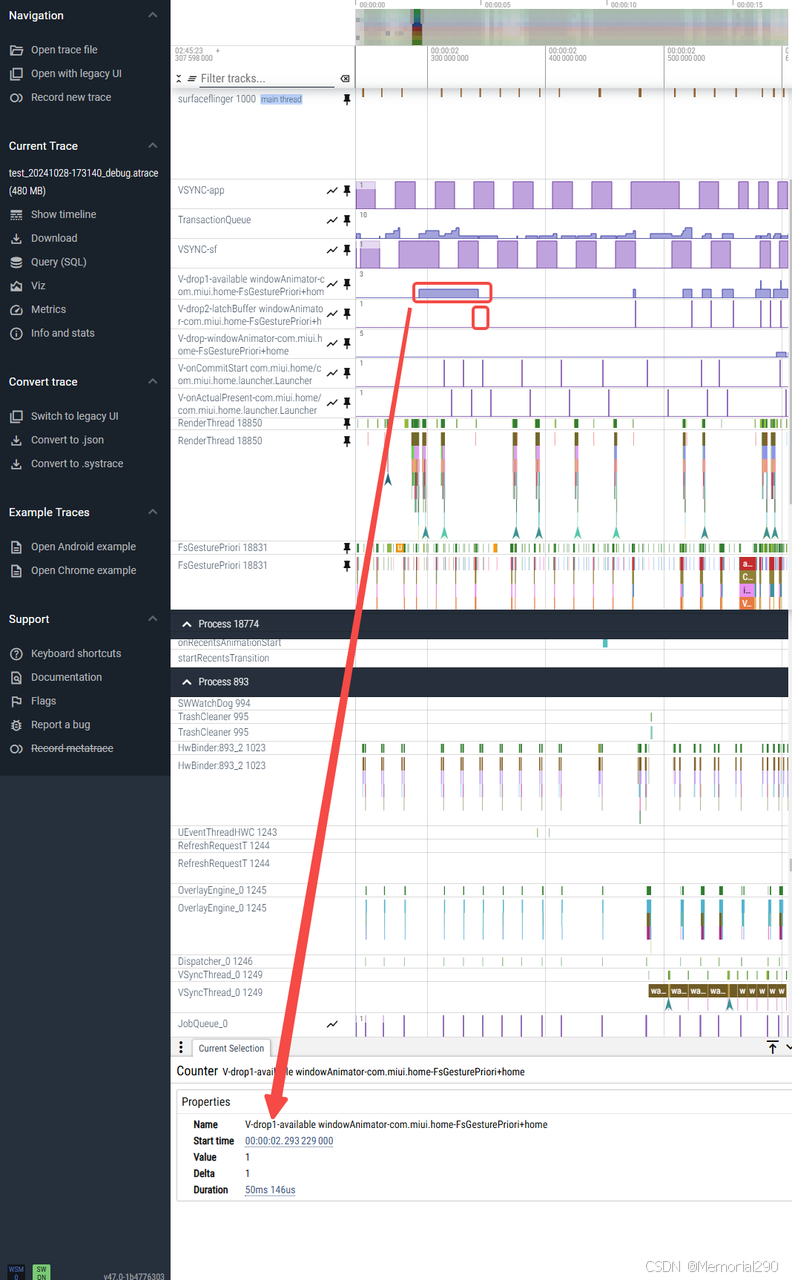Unpin the surfaceflinger 1000 track
The image size is (792, 1280).
(347, 100)
